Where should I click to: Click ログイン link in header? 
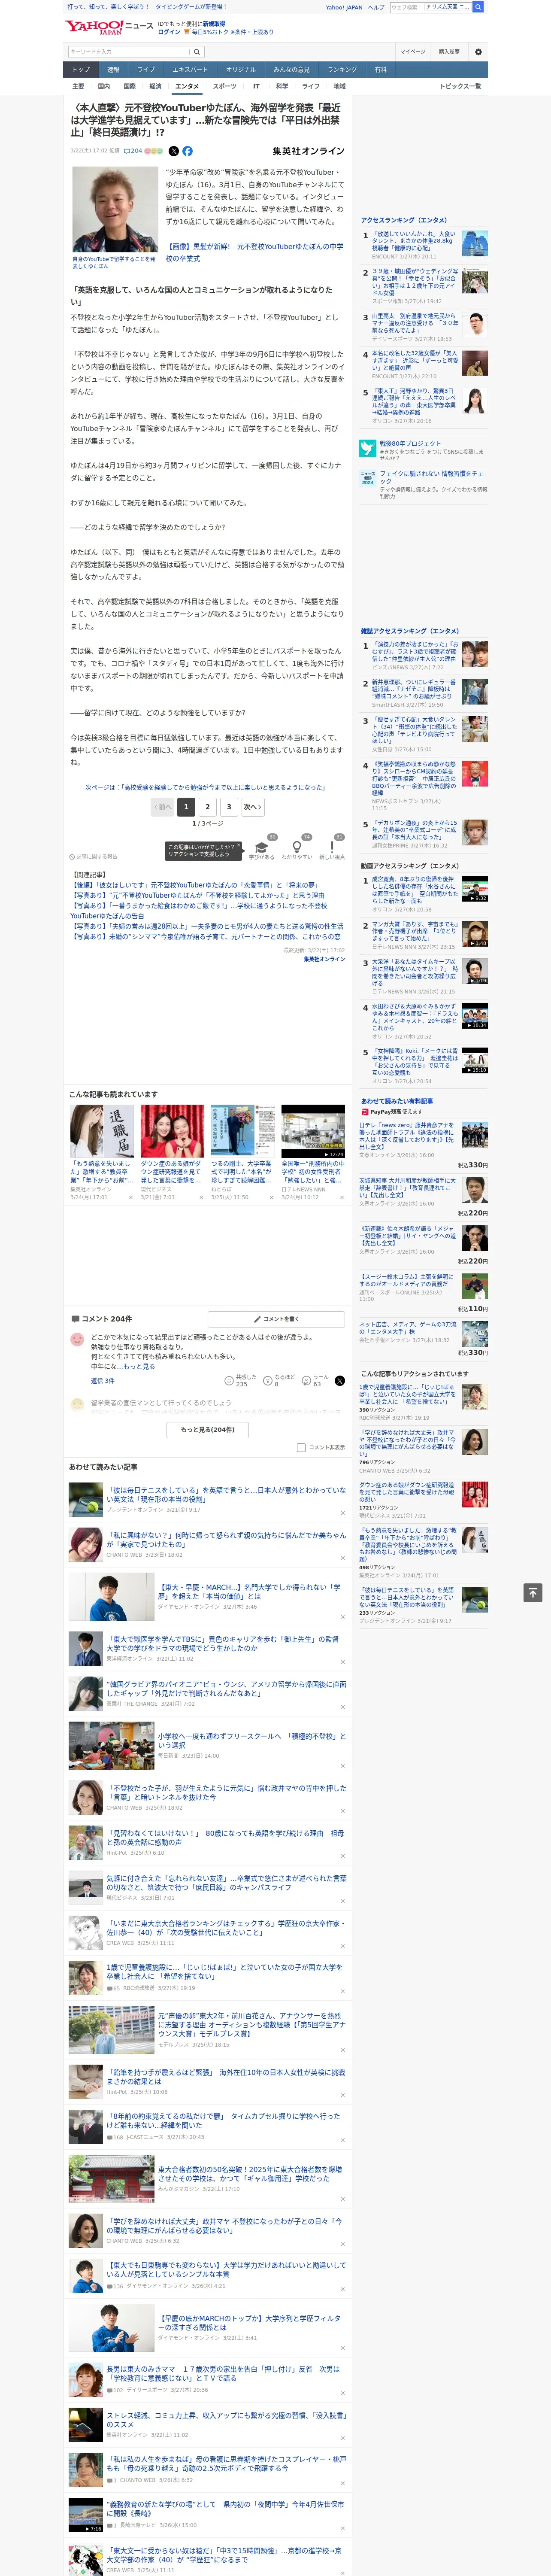[x=169, y=32]
